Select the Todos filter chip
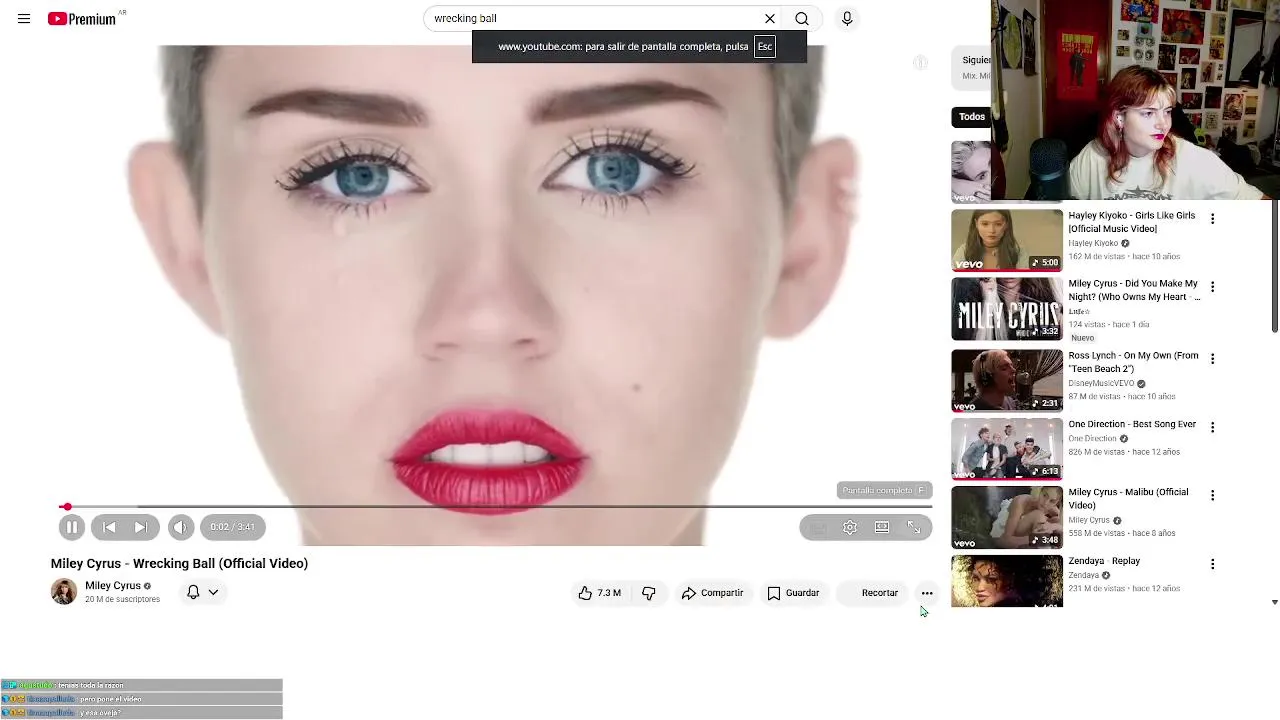 tap(971, 117)
